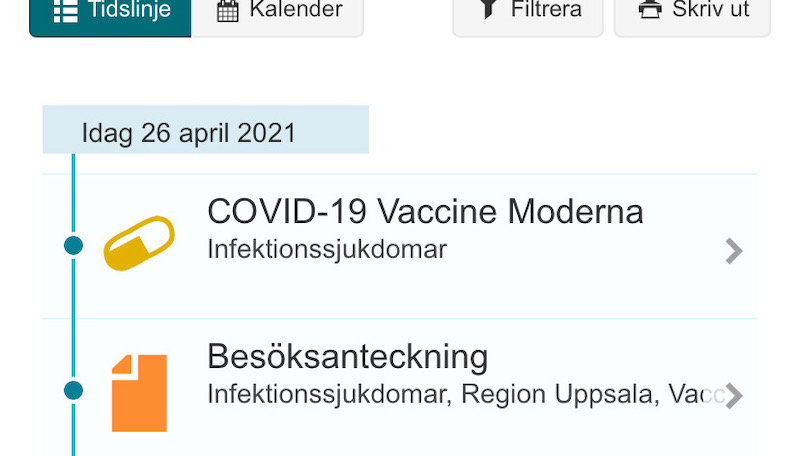
Task: Click Infektionssjukdomar, Region Uppsala subtitle text
Action: [x=430, y=395]
